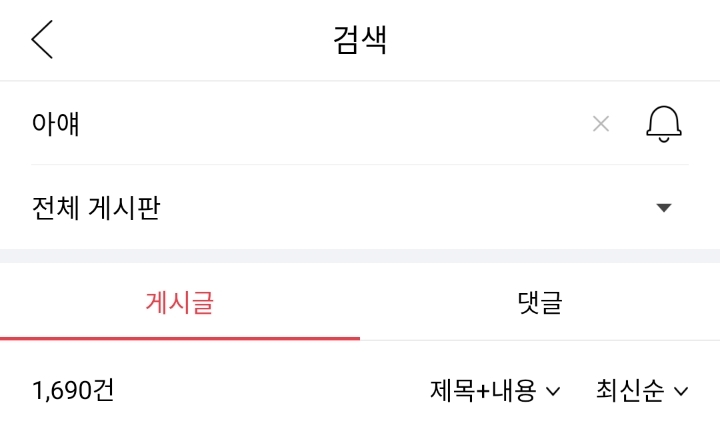This screenshot has height=425, width=720.
Task: Go back using the left arrow
Action: pos(42,40)
